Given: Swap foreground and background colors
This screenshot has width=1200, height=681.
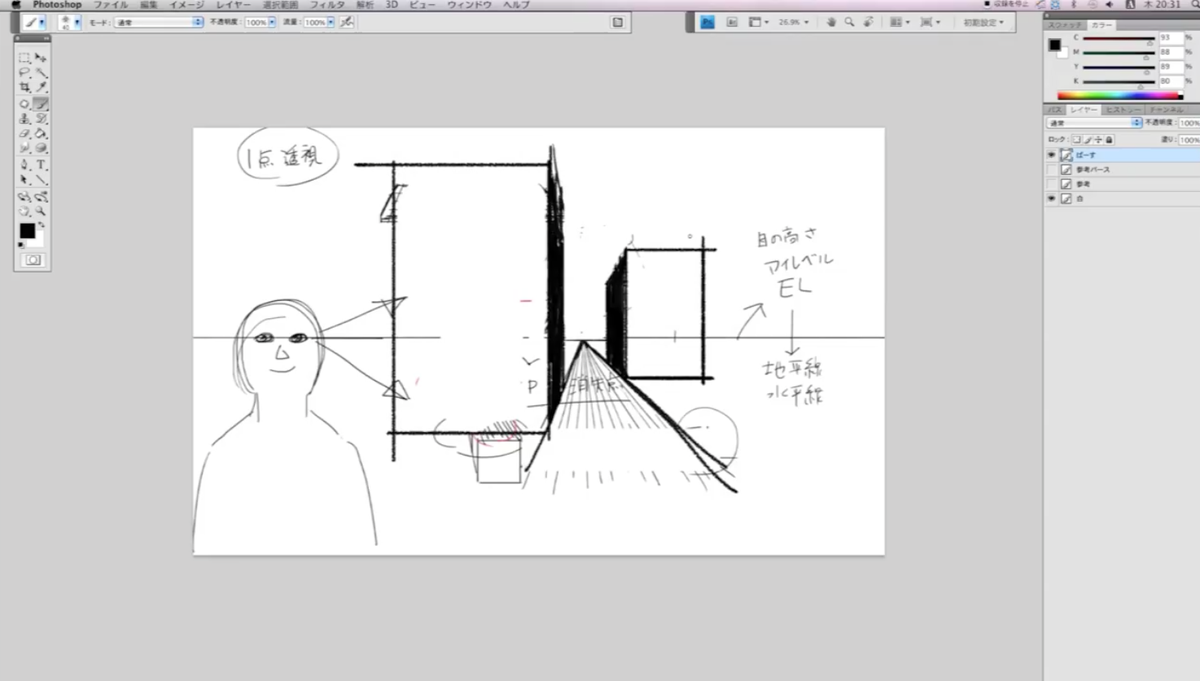Looking at the screenshot, I should [41, 224].
